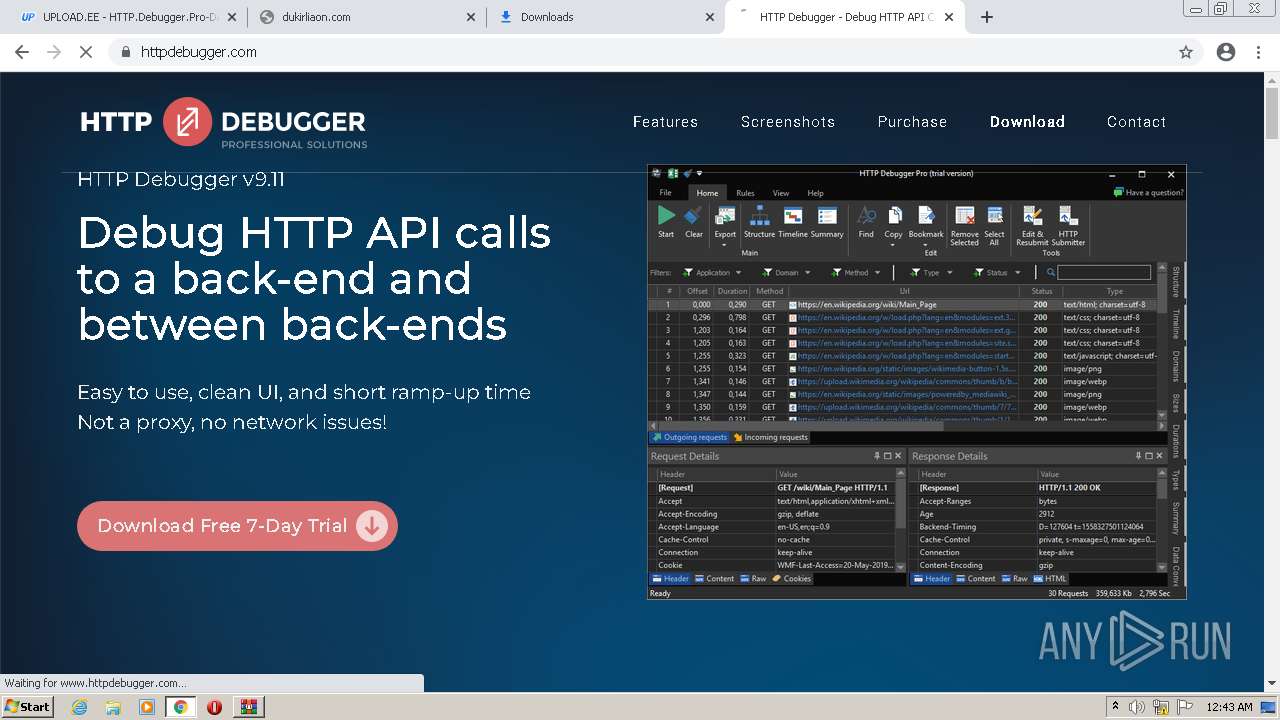This screenshot has height=720, width=1280.
Task: Click the httpdebugger.com address bar
Action: point(655,52)
